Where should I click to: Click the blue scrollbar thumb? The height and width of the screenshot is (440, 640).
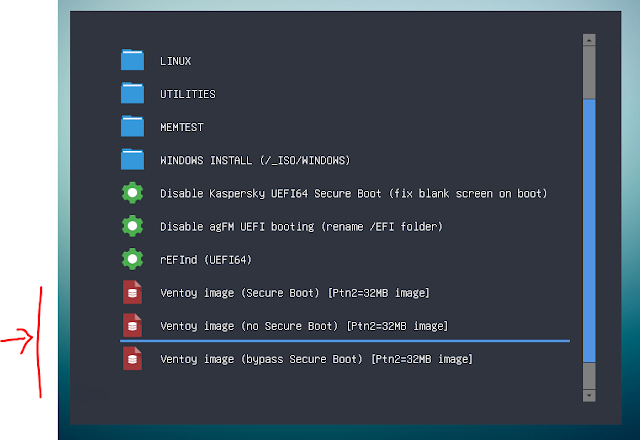(589, 231)
